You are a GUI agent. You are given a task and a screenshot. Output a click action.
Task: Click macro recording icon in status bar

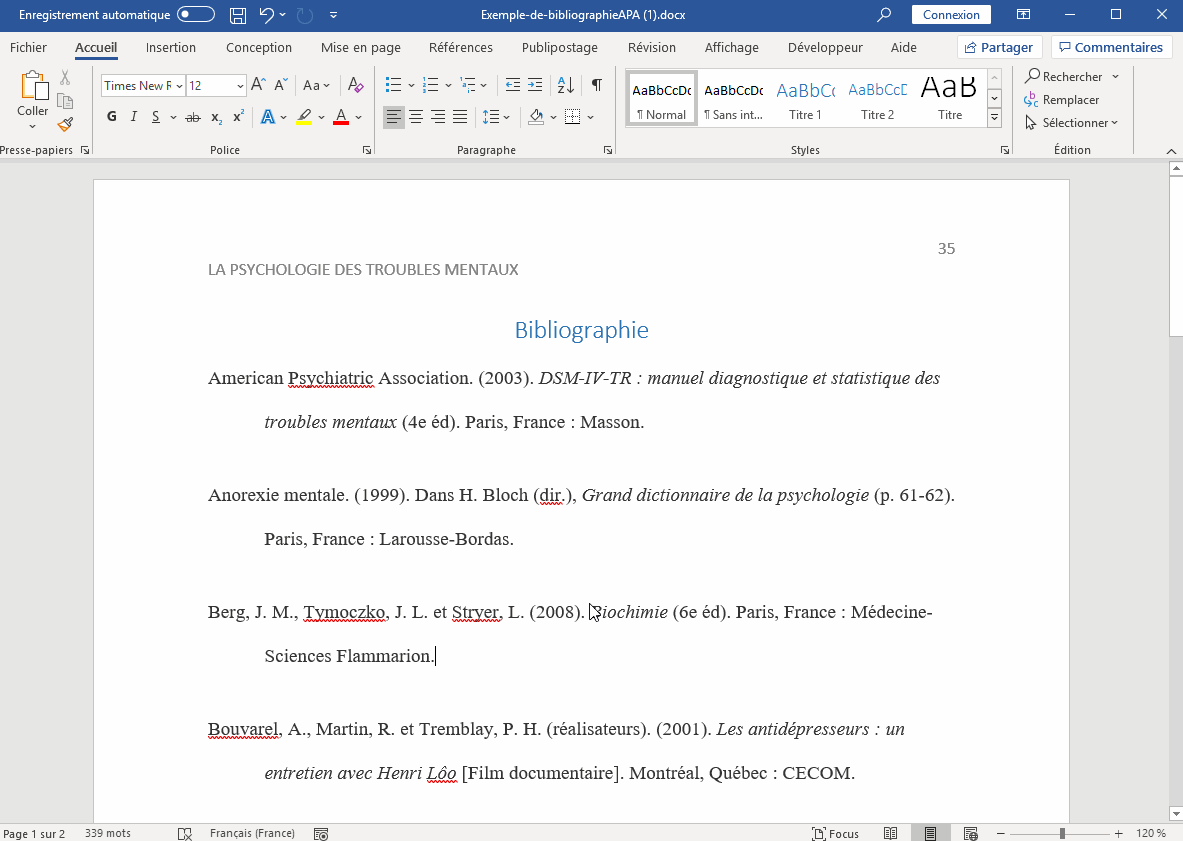coord(321,833)
